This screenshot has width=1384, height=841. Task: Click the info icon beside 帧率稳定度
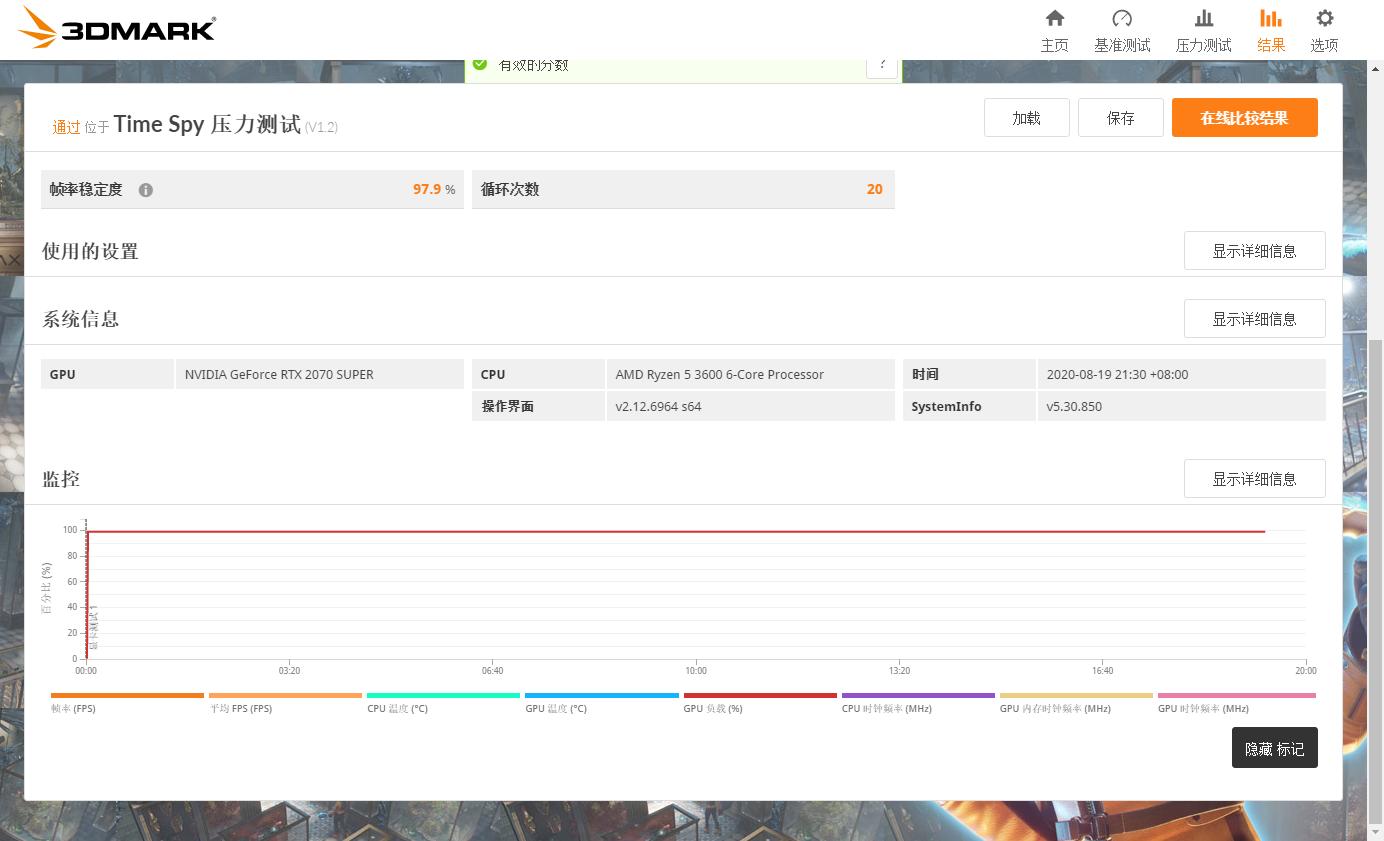pos(145,189)
